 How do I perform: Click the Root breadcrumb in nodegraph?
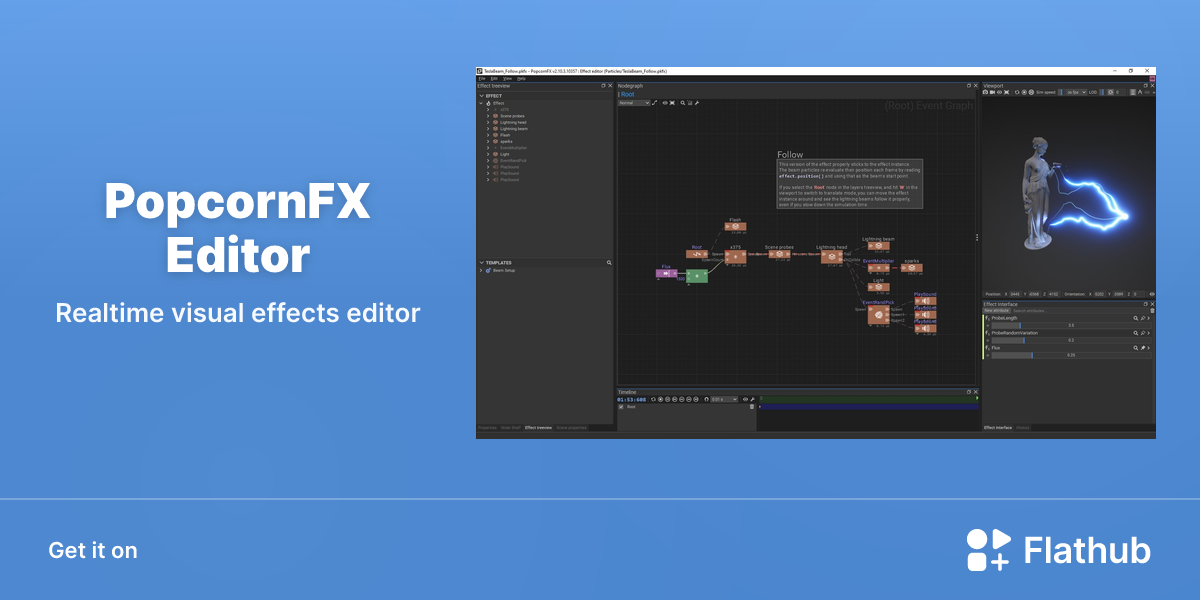[627, 94]
